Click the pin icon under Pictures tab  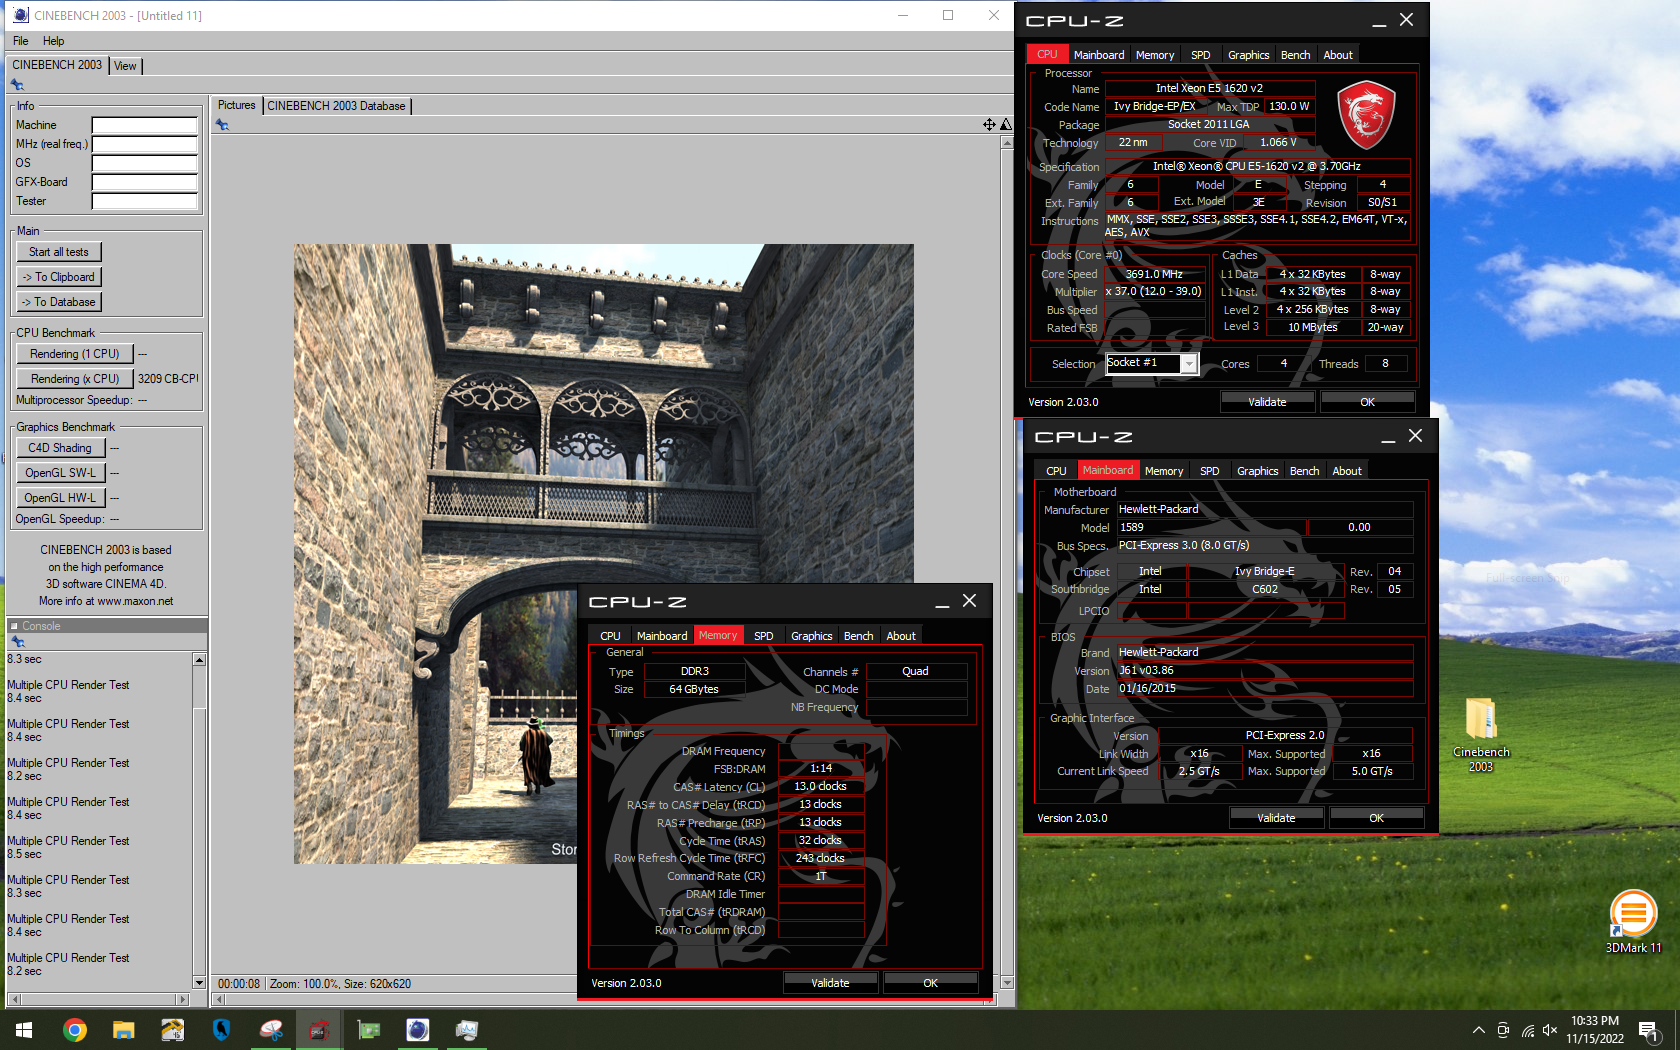click(222, 125)
